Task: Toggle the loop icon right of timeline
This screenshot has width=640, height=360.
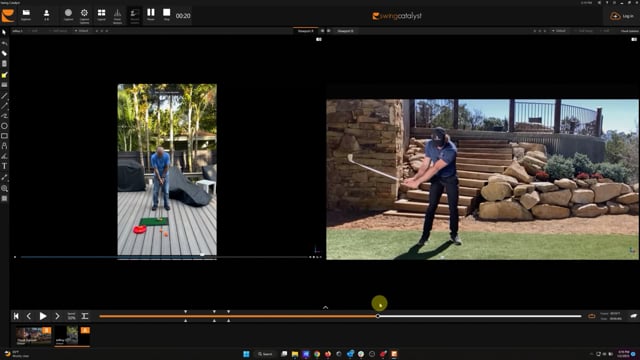Action: pos(591,316)
